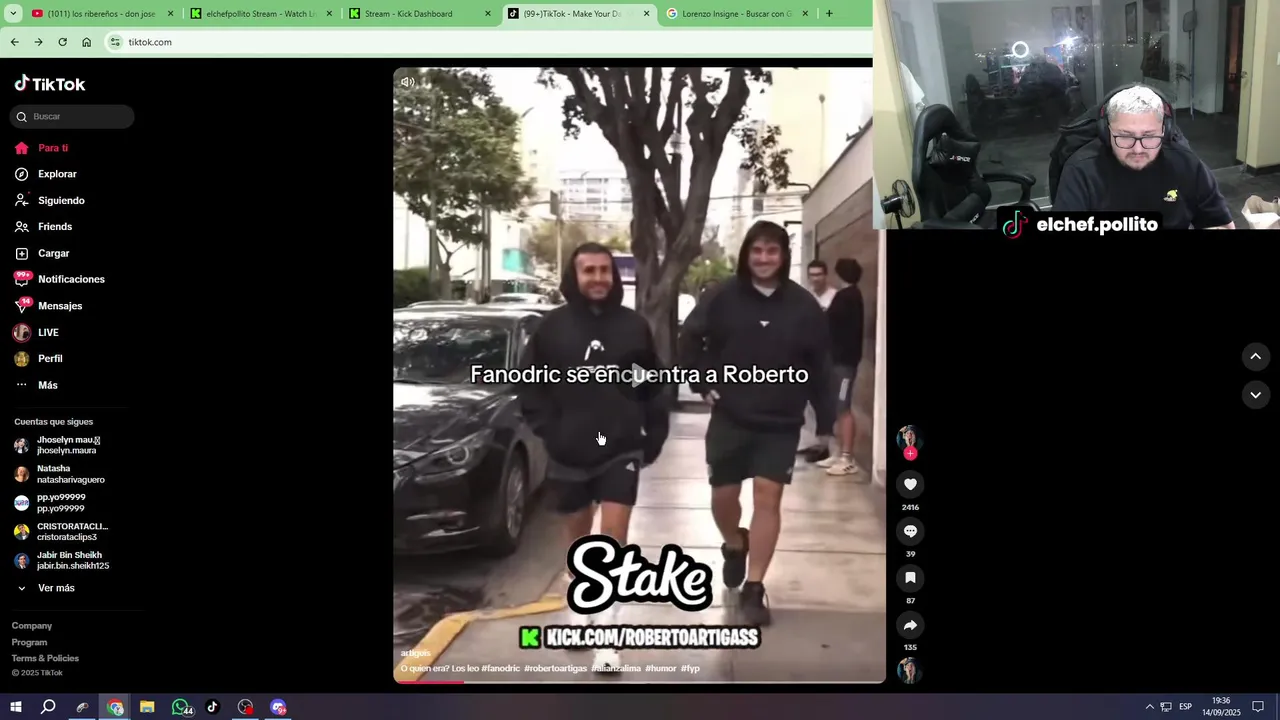The height and width of the screenshot is (720, 1280).
Task: Follow creator with red plus button
Action: (910, 454)
